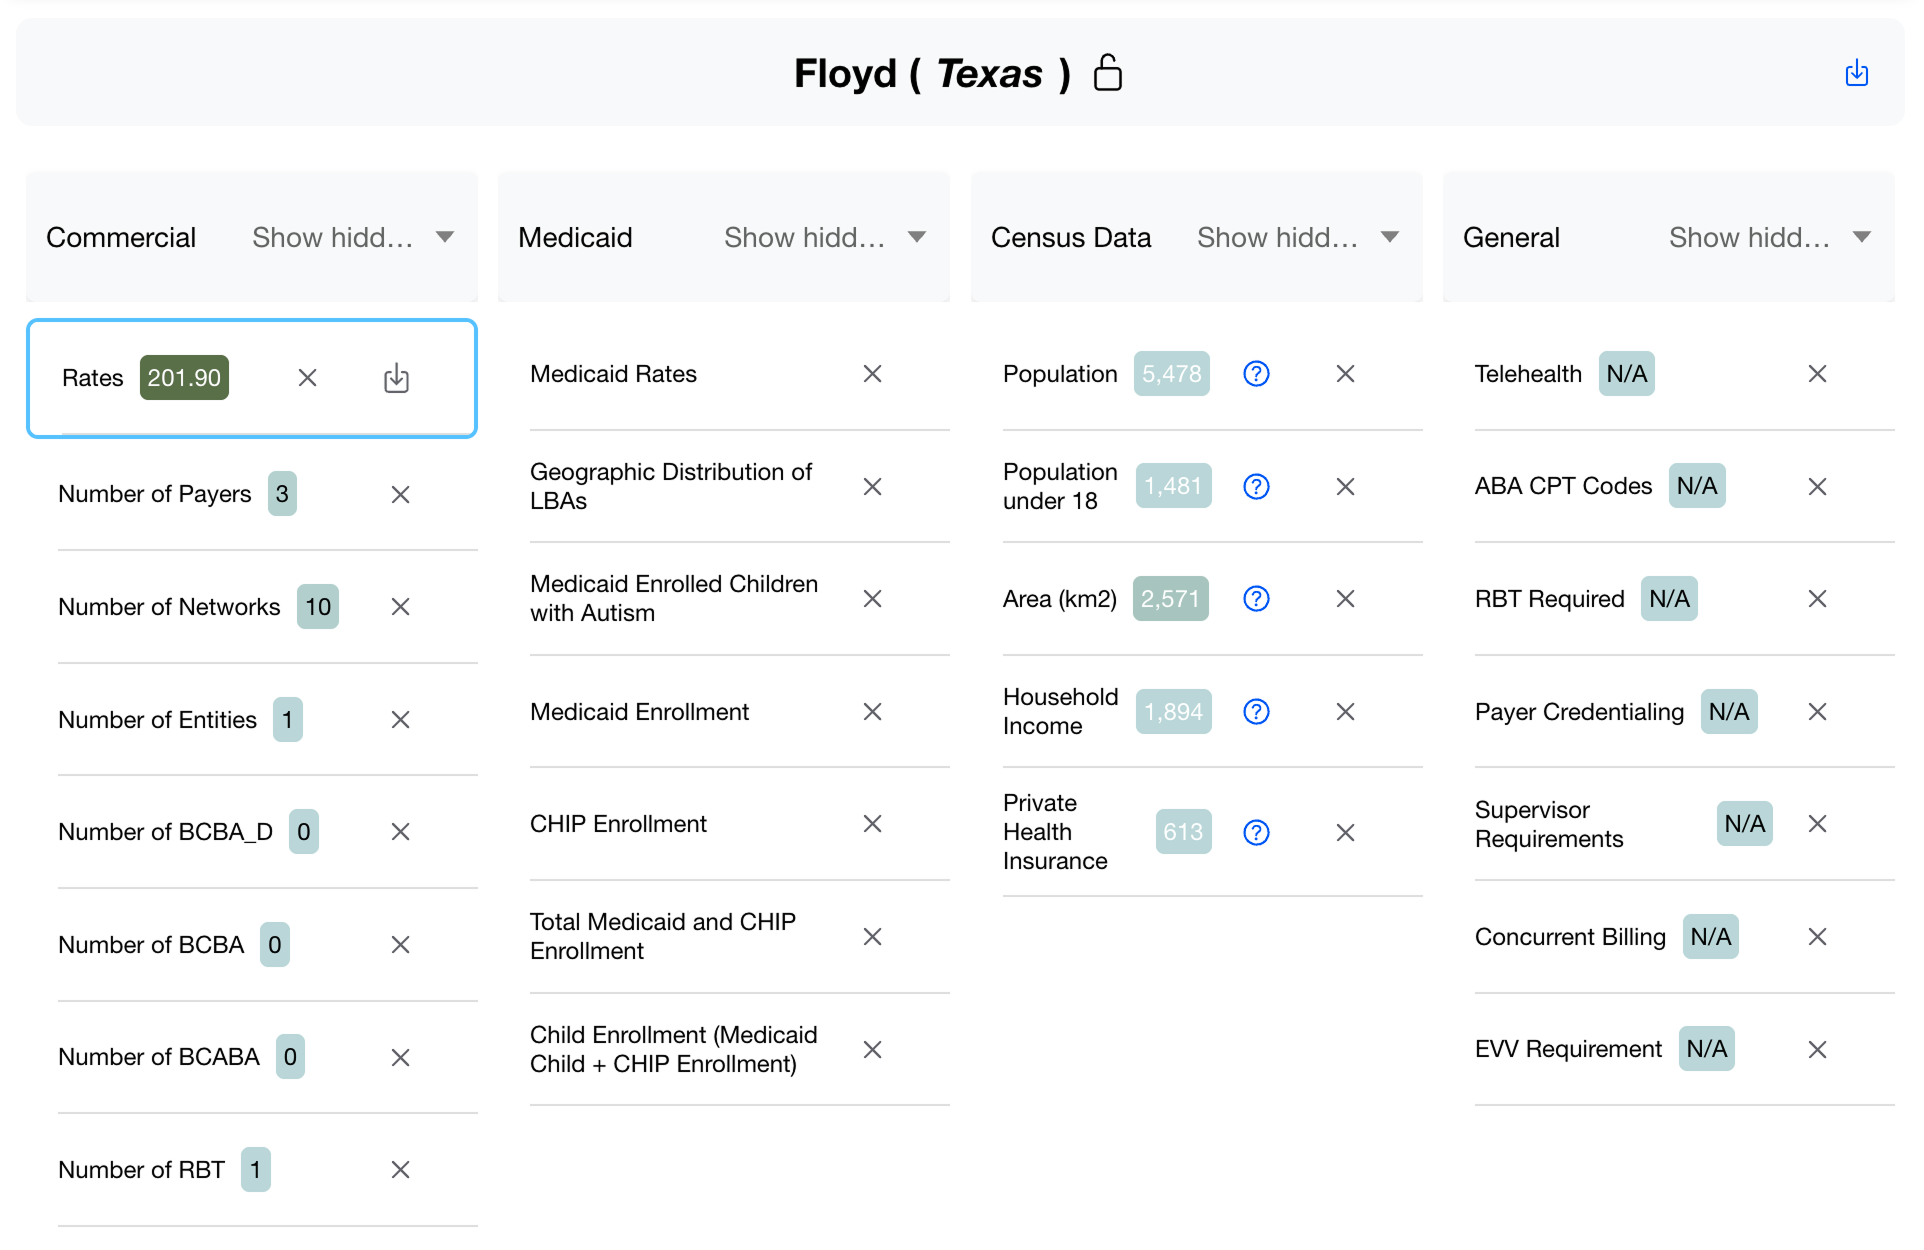Remove the Number of RBT row
The image size is (1924, 1250).
pos(401,1170)
